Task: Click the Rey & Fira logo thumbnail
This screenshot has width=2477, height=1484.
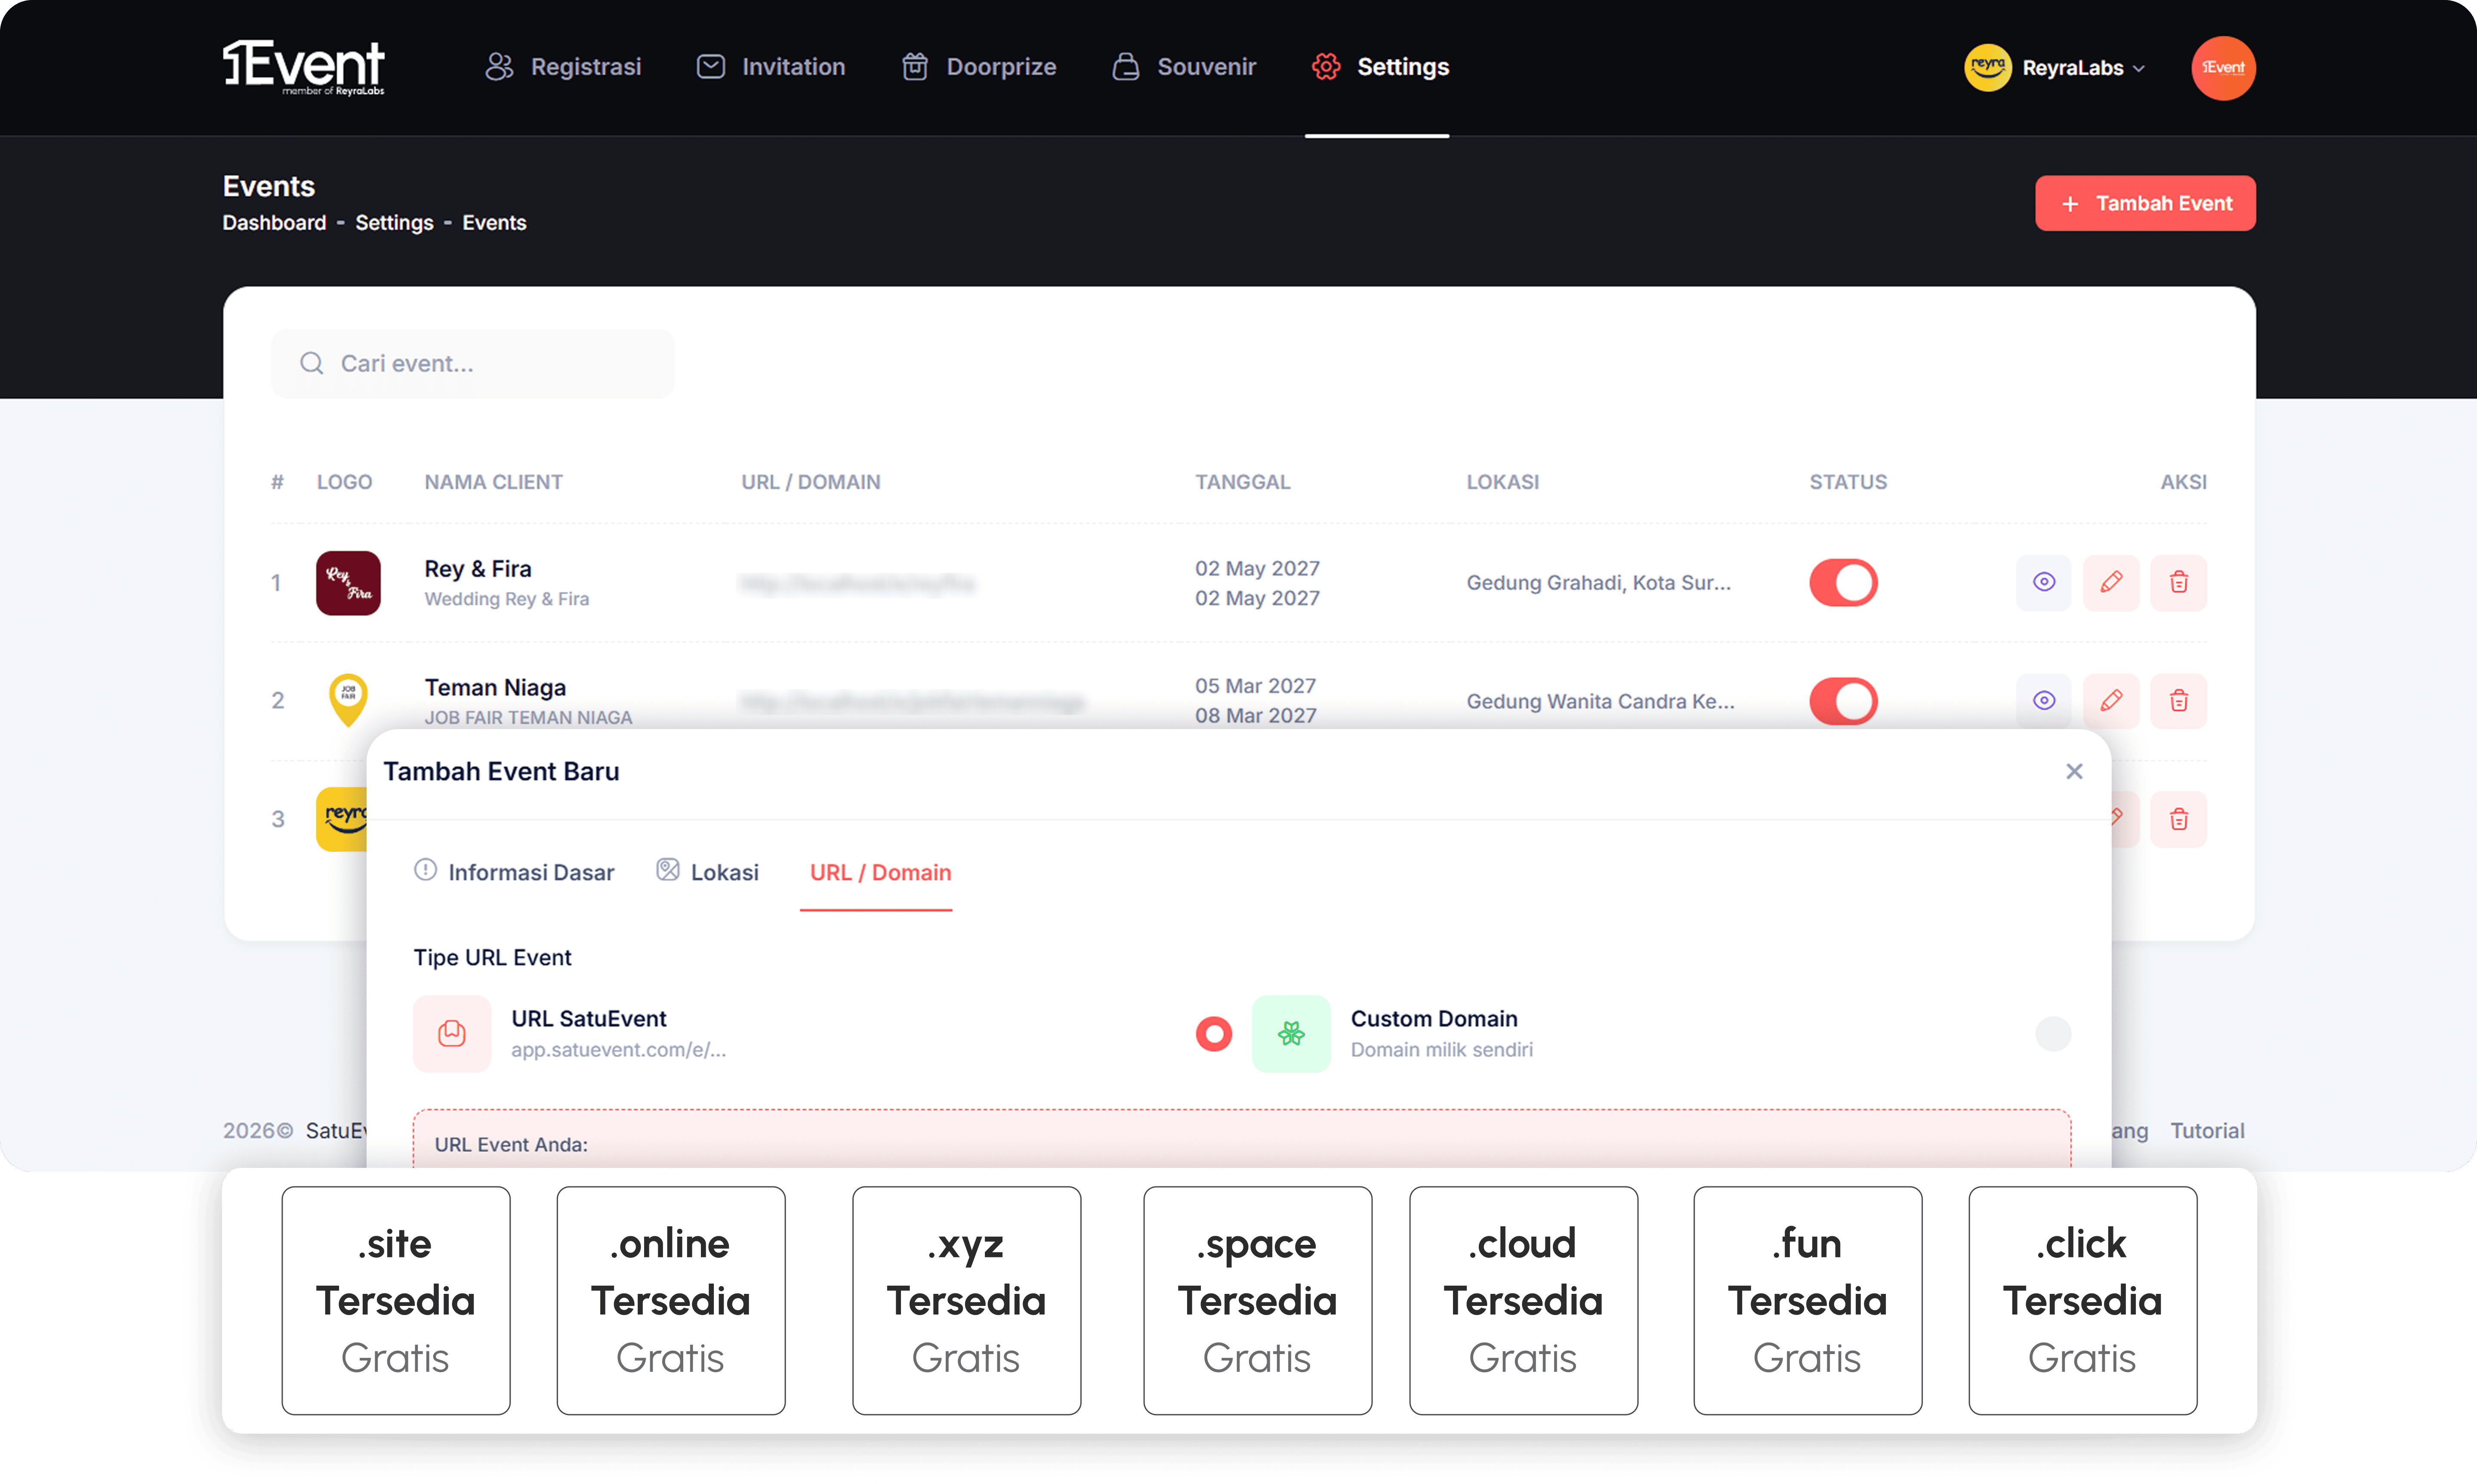Action: coord(348,583)
